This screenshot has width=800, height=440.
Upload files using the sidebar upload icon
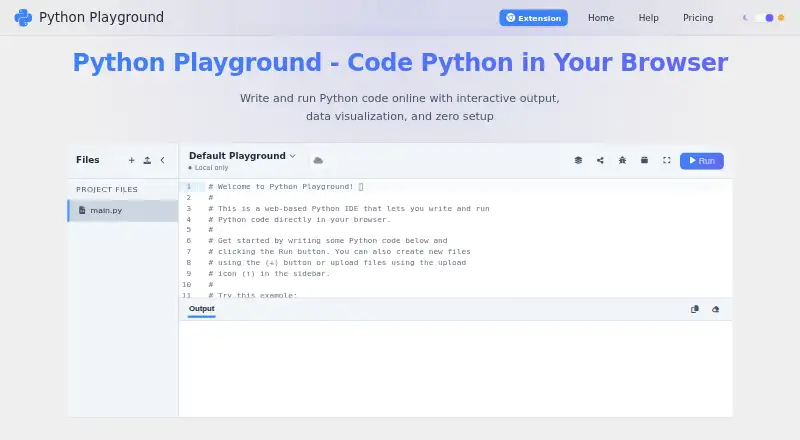point(147,160)
